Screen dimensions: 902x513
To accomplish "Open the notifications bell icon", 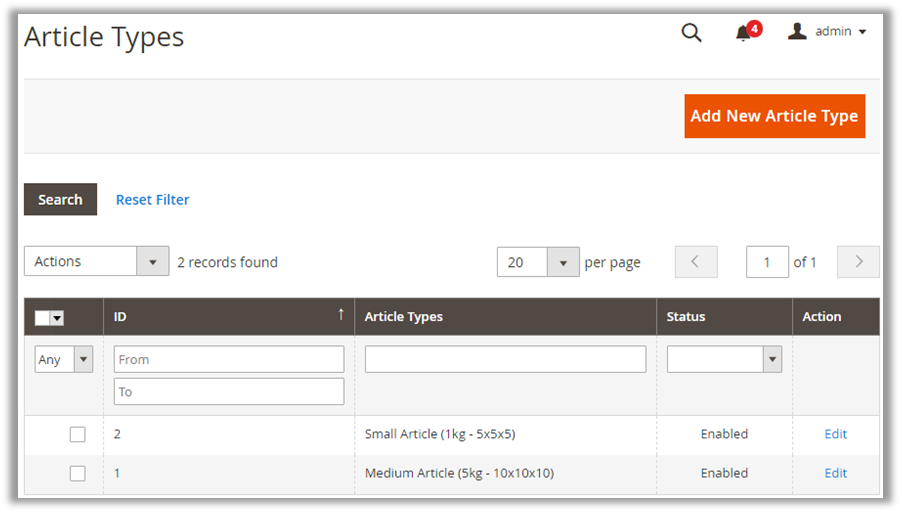I will (x=743, y=33).
